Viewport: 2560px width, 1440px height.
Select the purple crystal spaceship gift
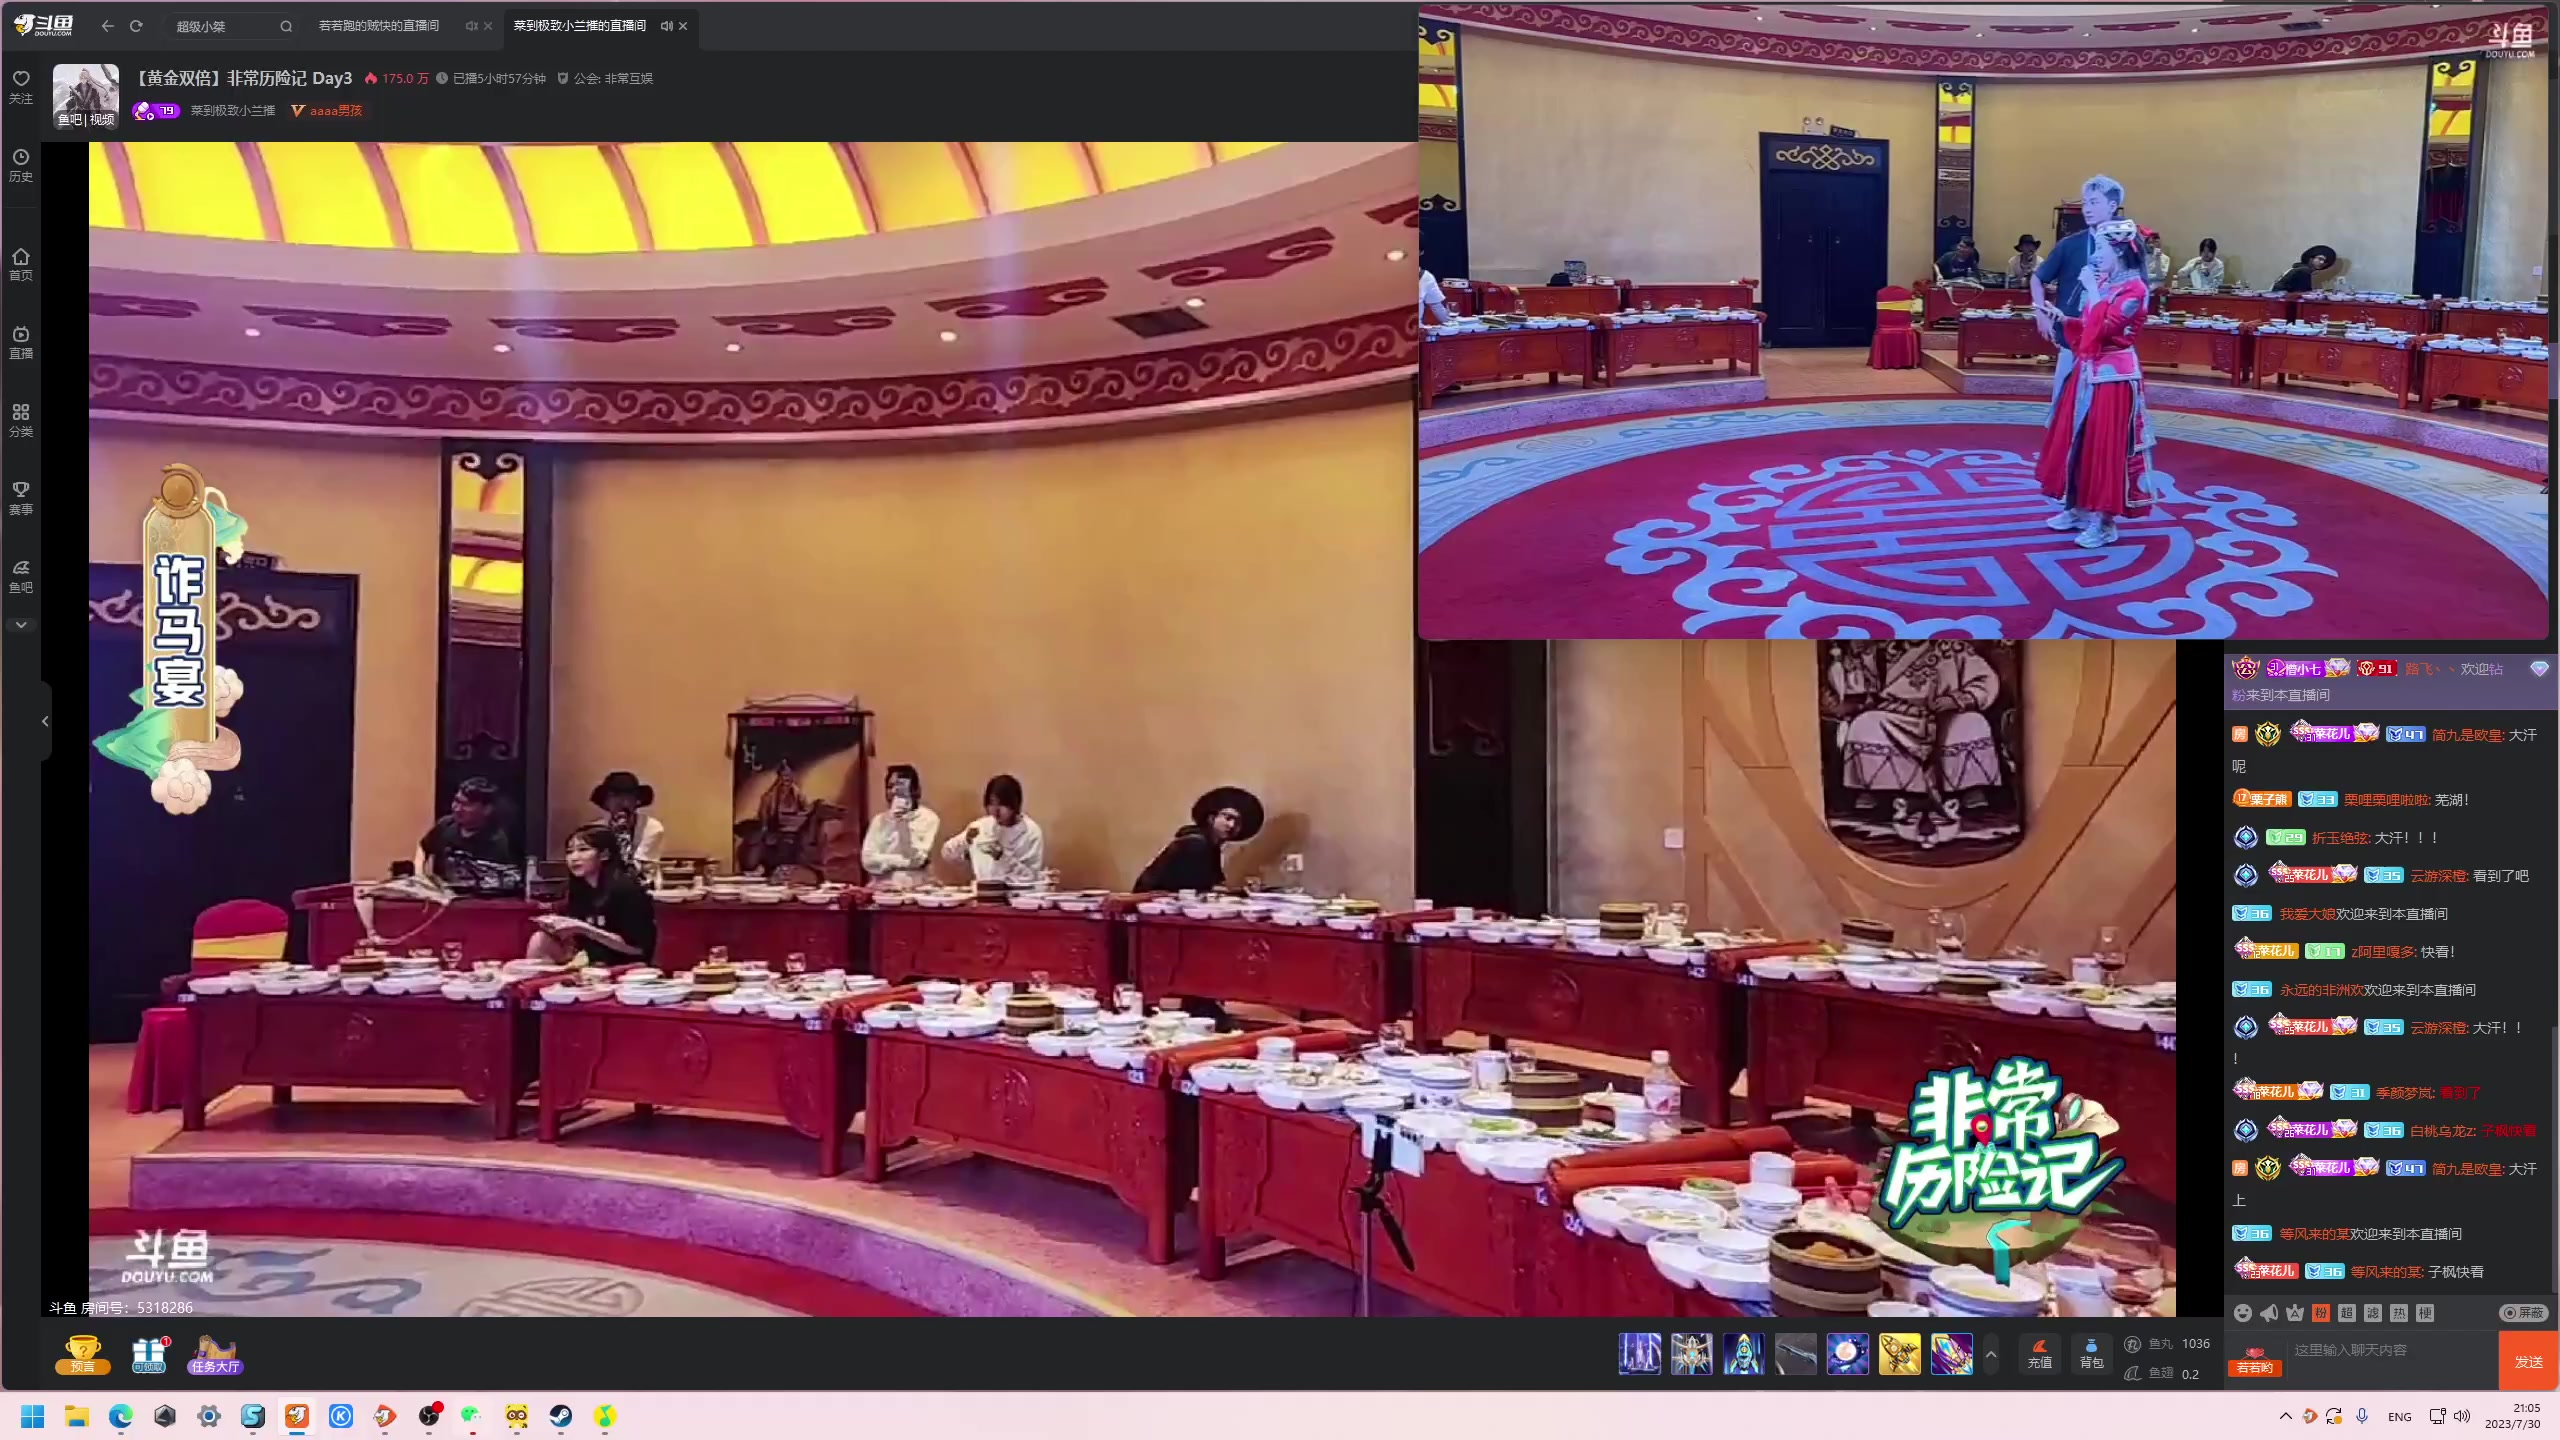point(1952,1354)
